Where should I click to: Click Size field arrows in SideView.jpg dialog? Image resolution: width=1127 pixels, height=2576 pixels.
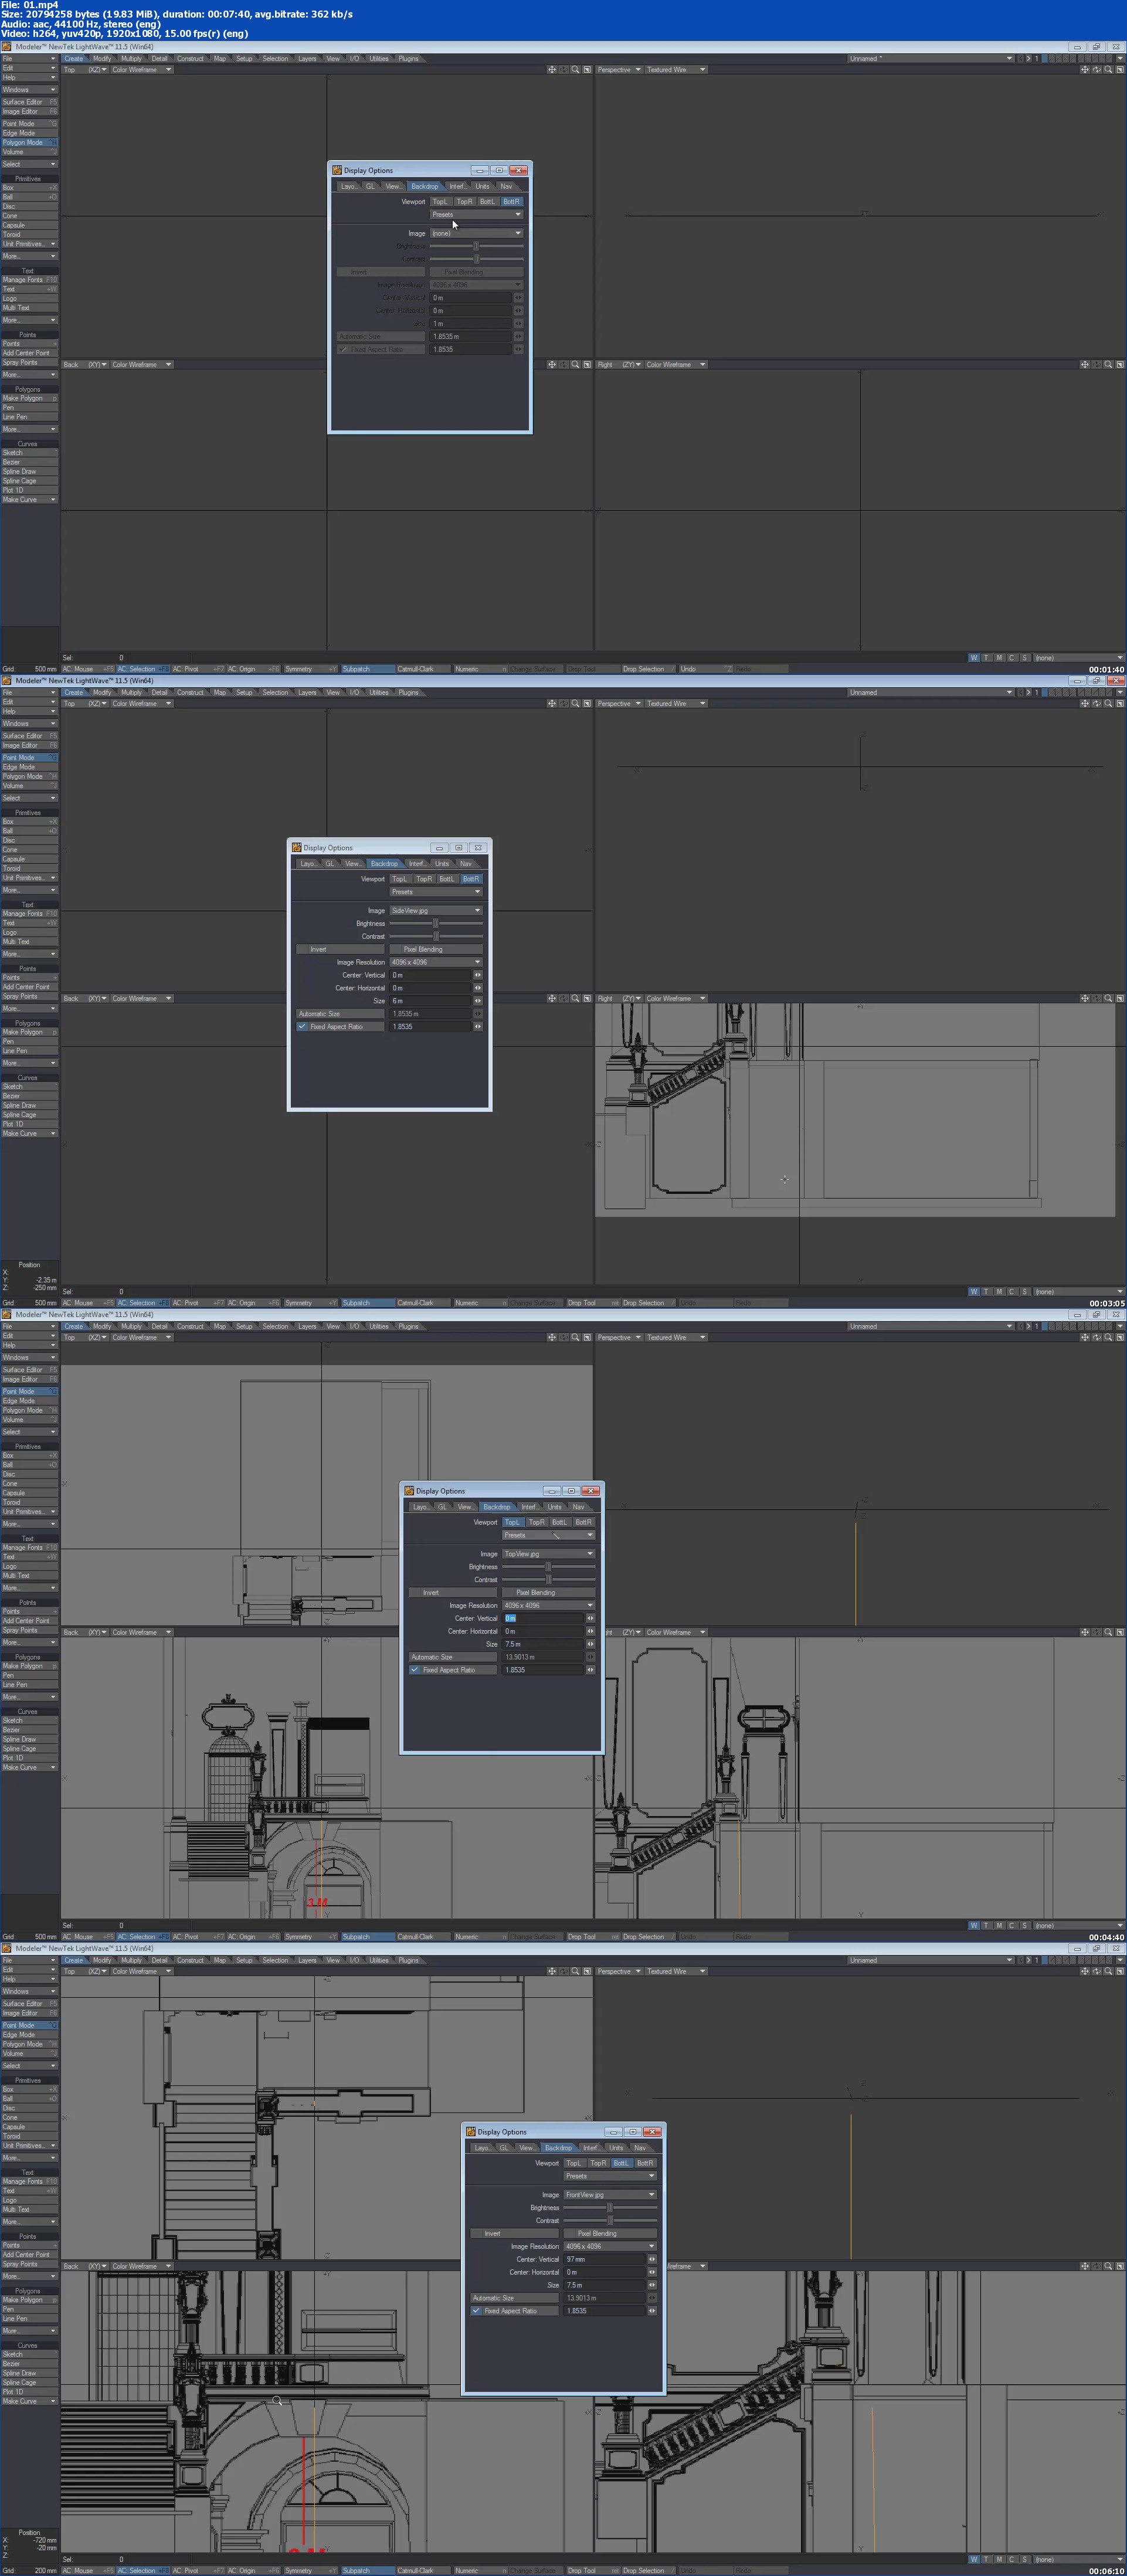point(478,1001)
